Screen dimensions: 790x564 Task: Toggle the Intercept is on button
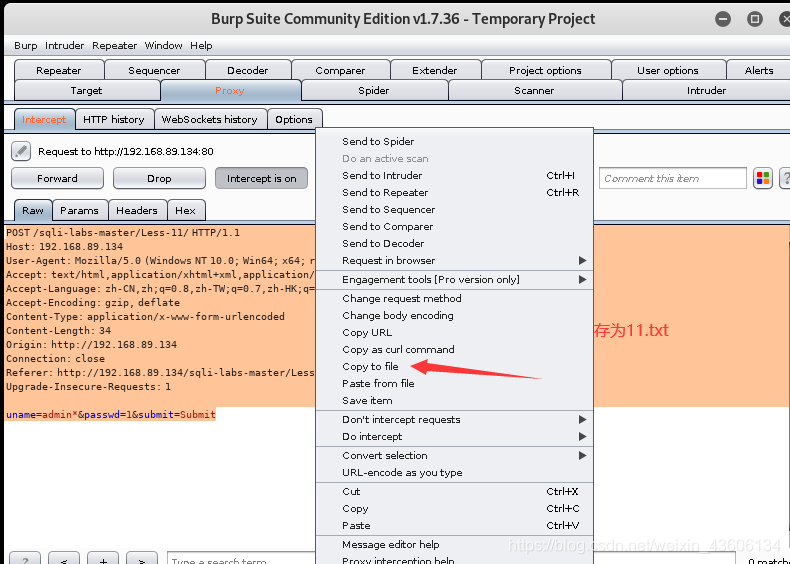click(261, 178)
